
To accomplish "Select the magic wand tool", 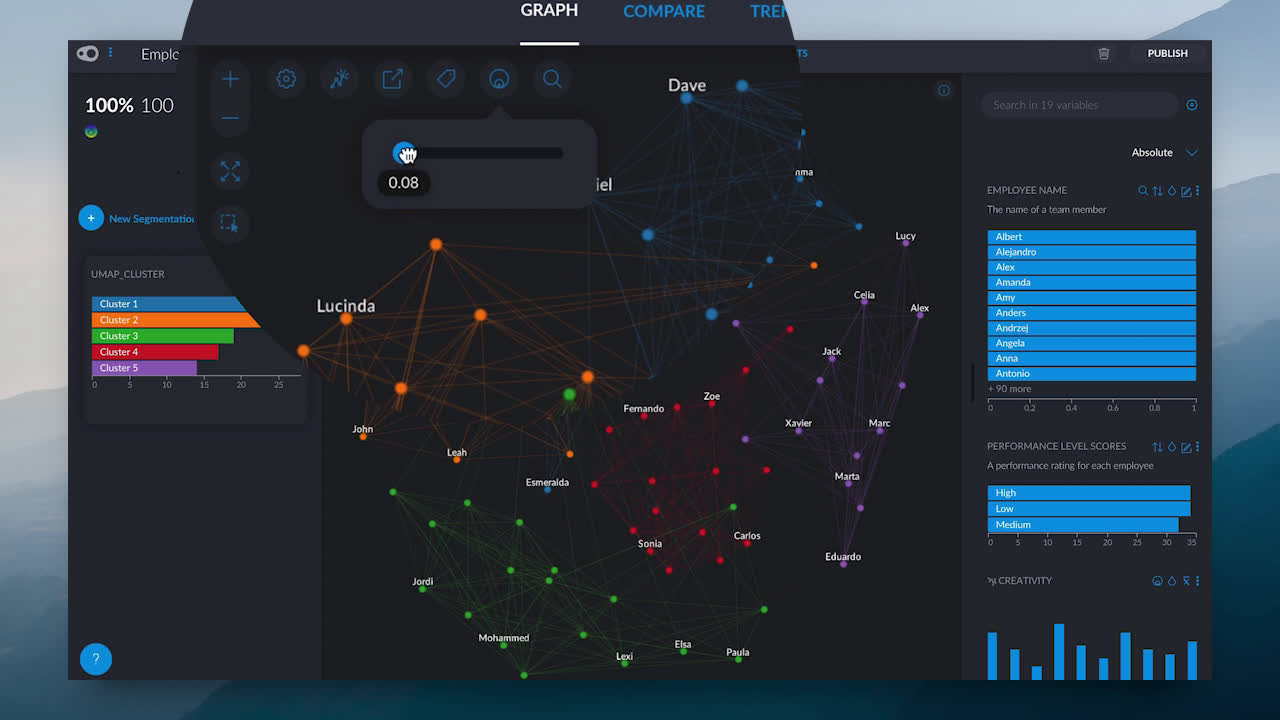I will (339, 79).
